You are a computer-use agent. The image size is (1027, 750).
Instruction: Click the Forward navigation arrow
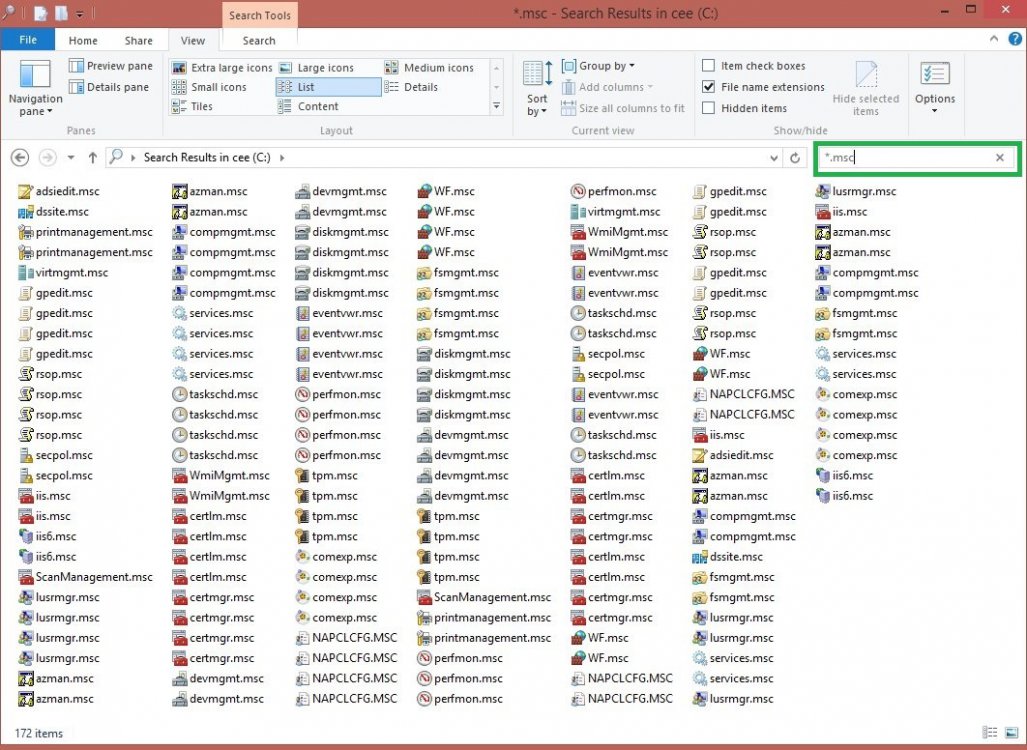(47, 158)
